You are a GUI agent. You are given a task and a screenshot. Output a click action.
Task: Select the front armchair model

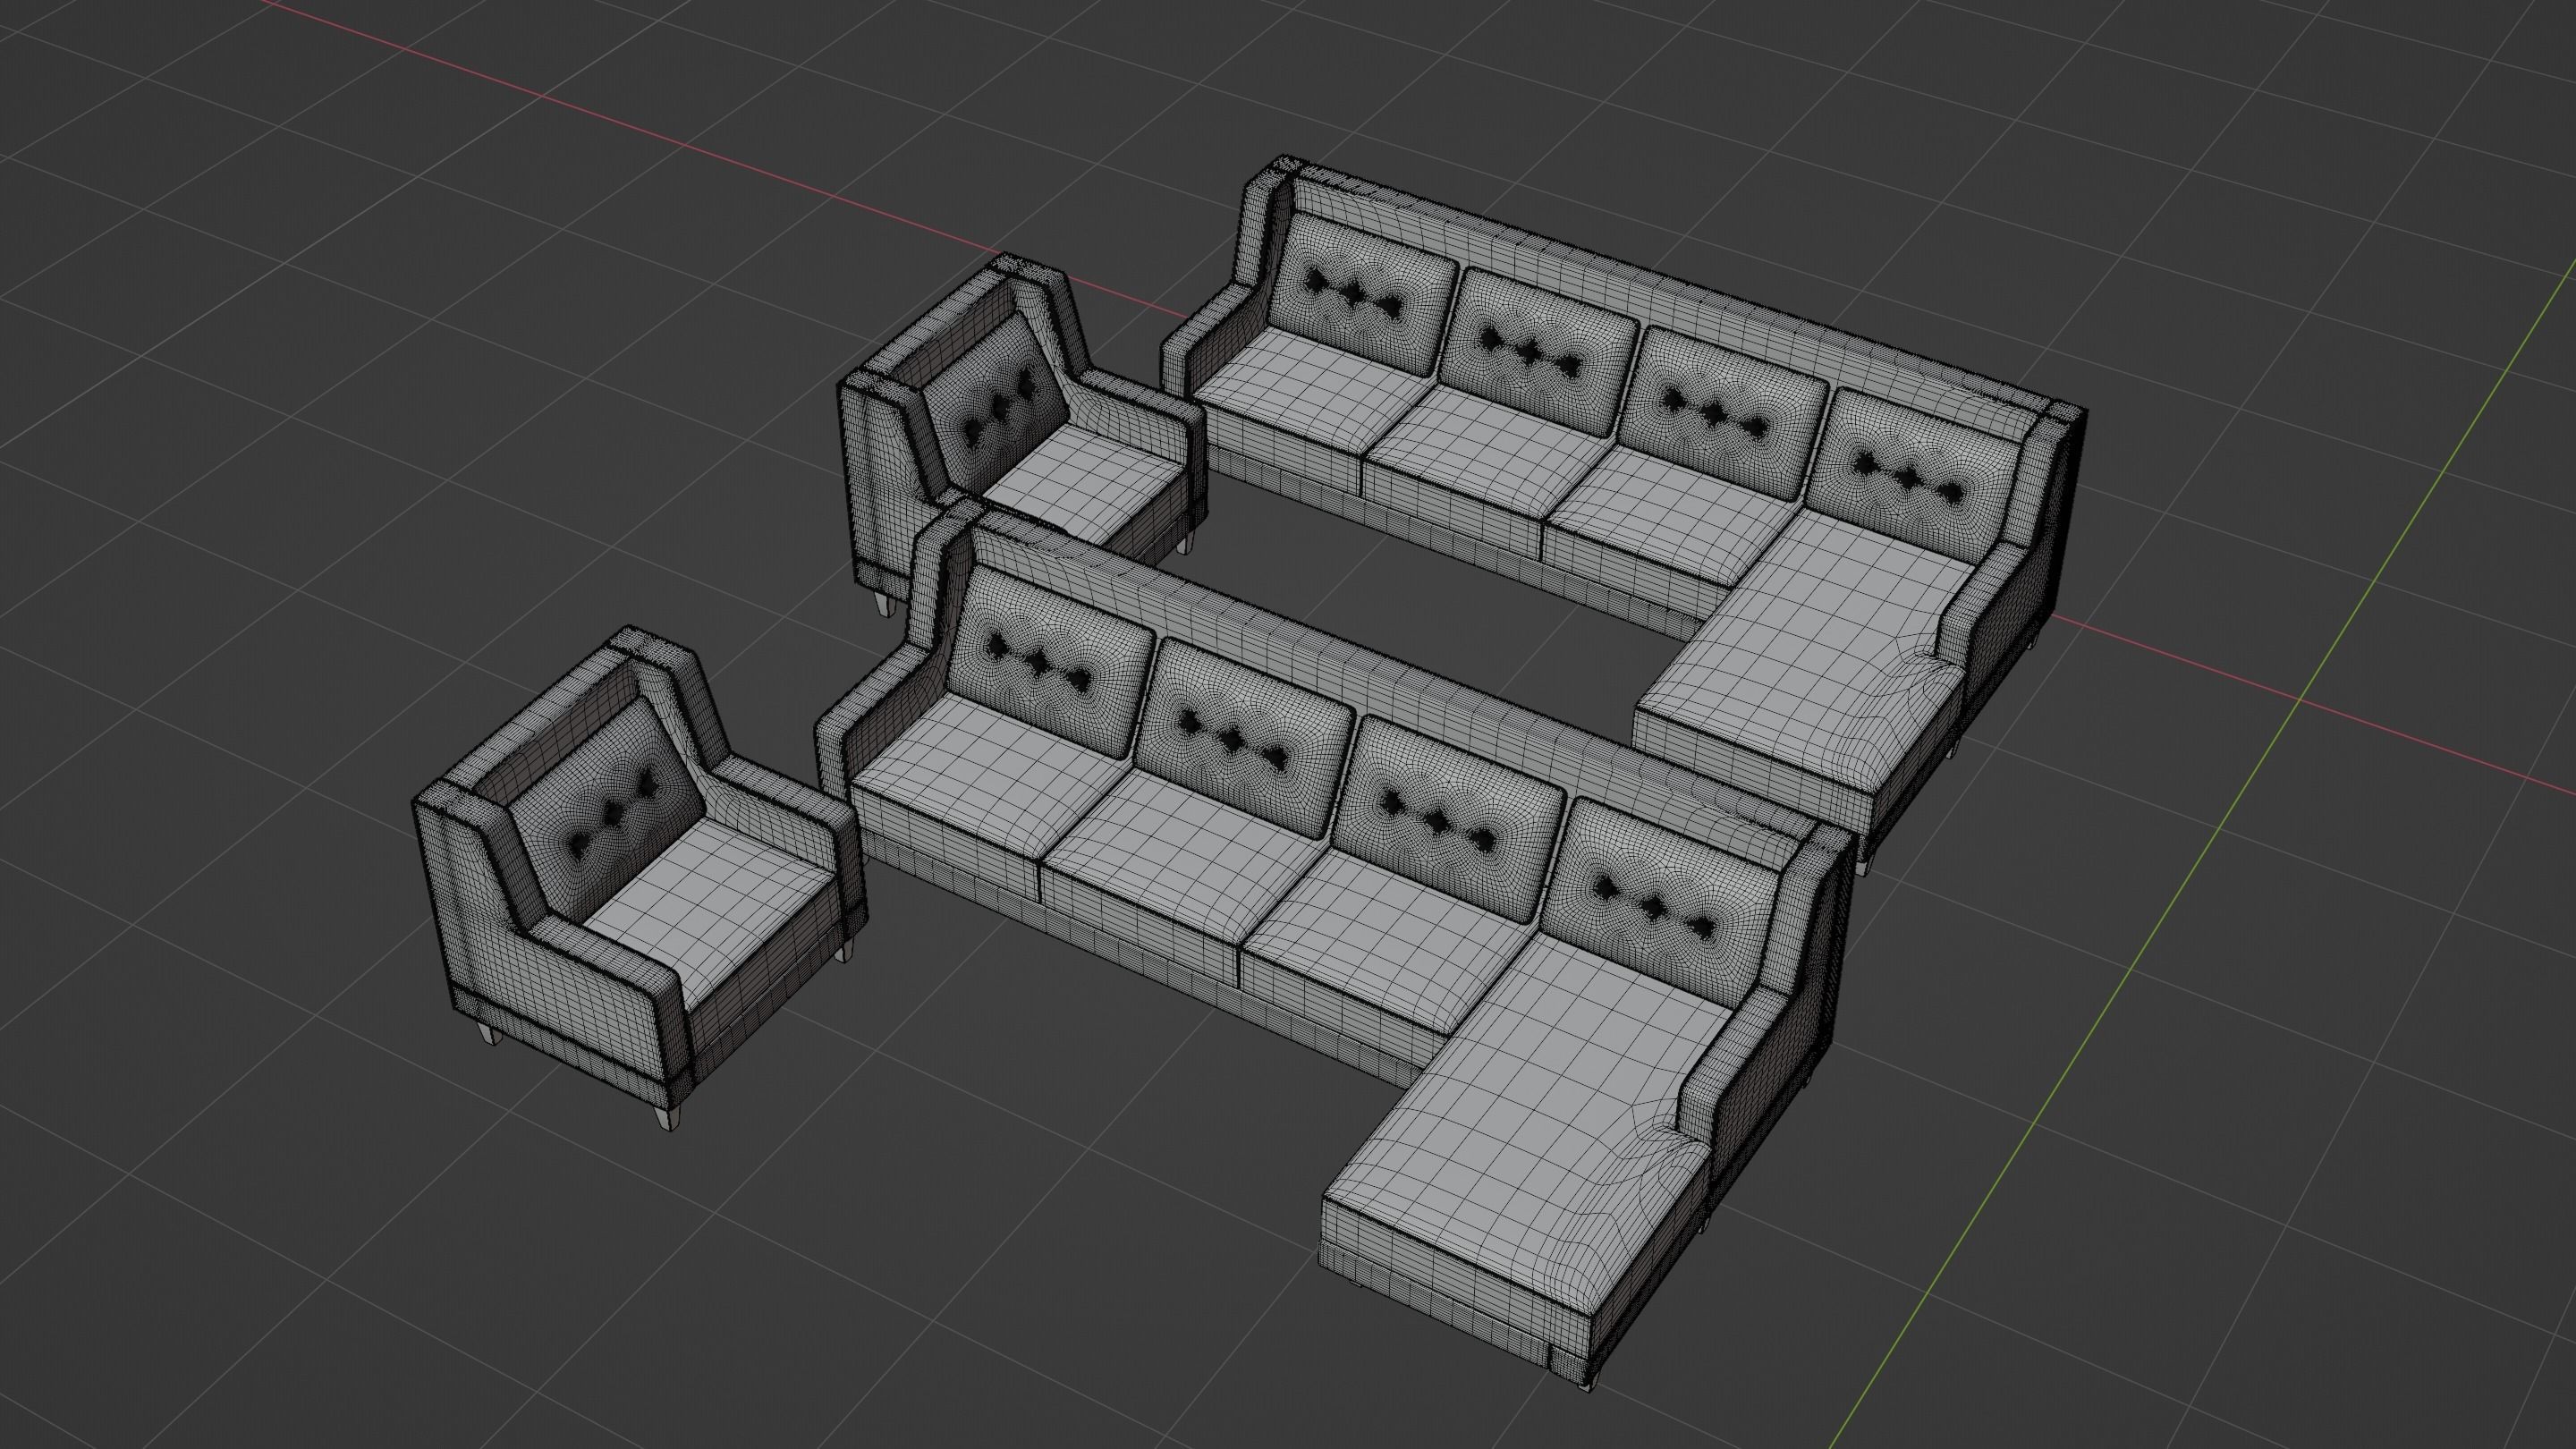point(640,880)
